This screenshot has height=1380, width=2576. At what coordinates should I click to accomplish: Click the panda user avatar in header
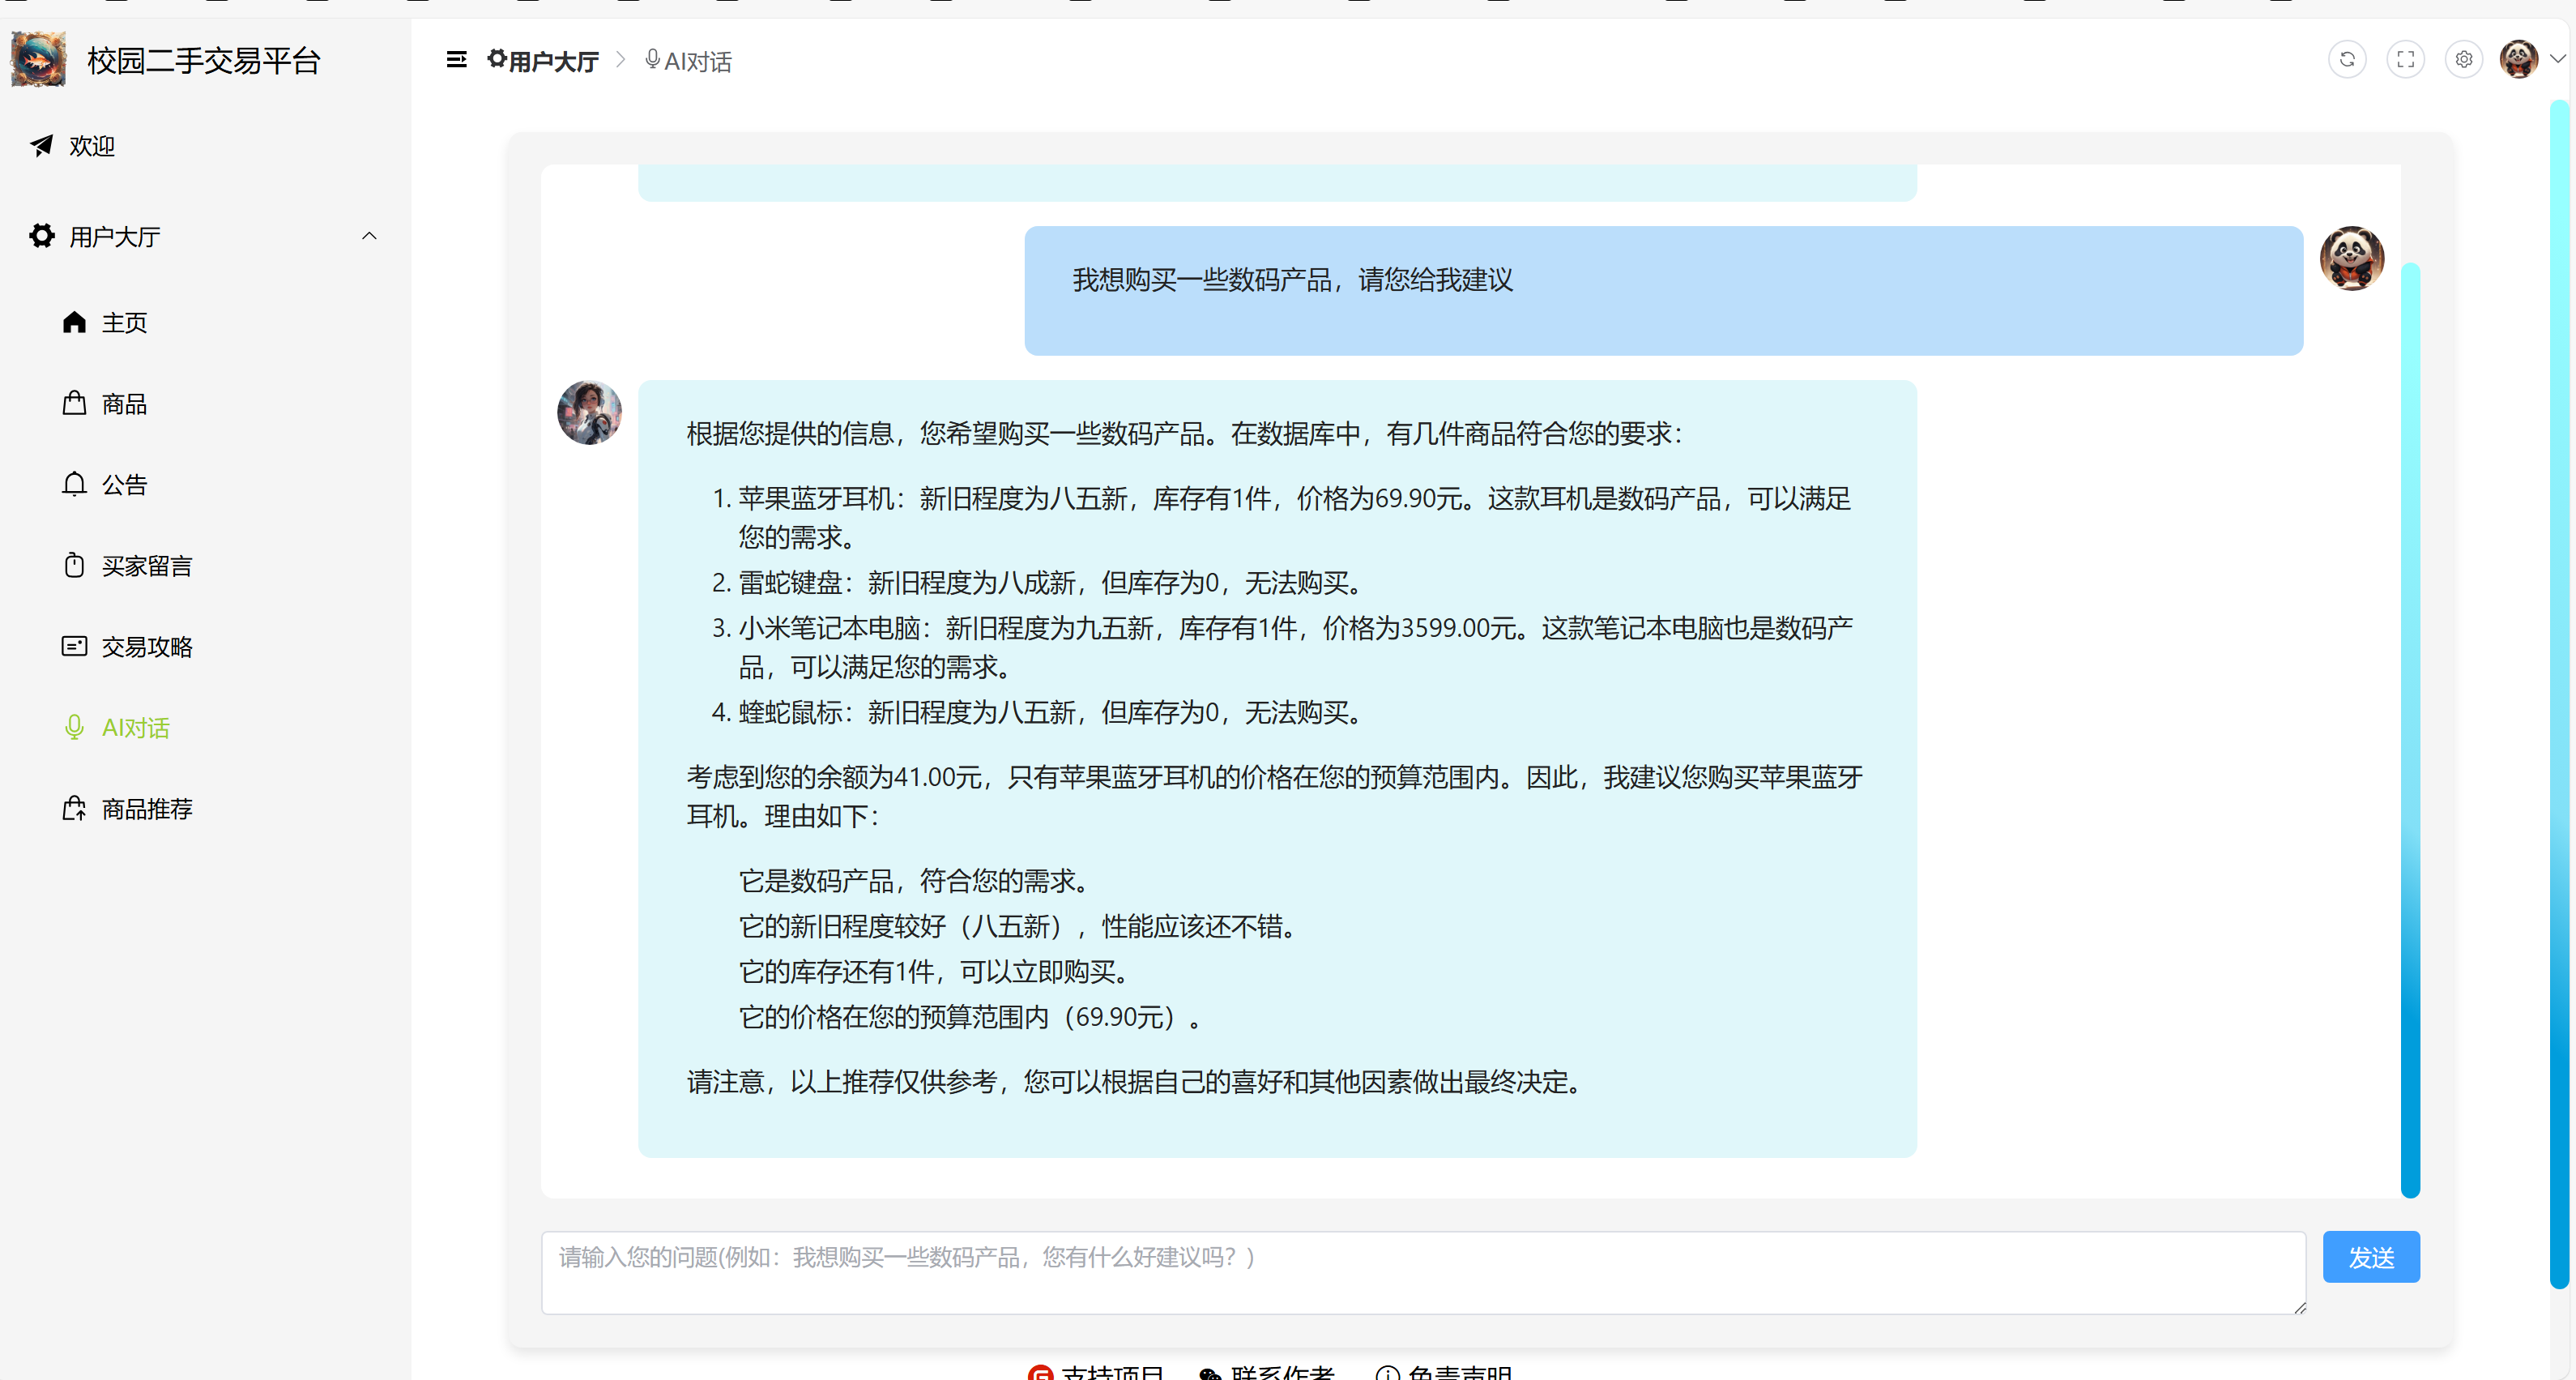(2518, 60)
